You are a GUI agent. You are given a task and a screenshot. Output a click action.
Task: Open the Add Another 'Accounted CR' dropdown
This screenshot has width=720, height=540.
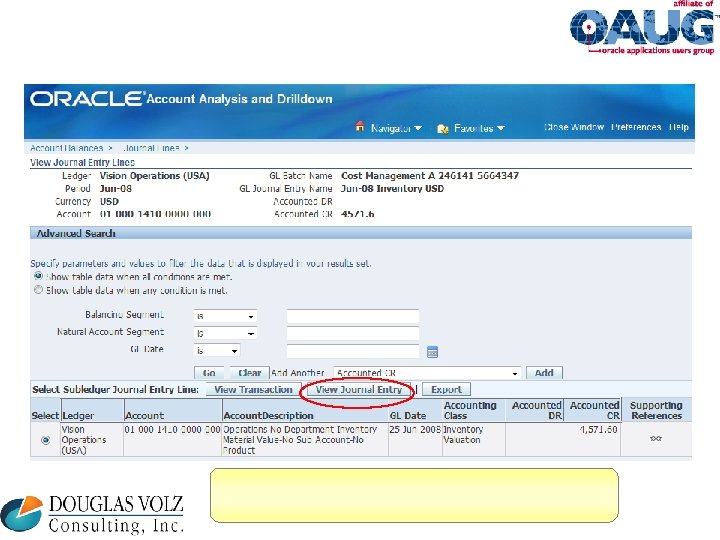click(428, 373)
